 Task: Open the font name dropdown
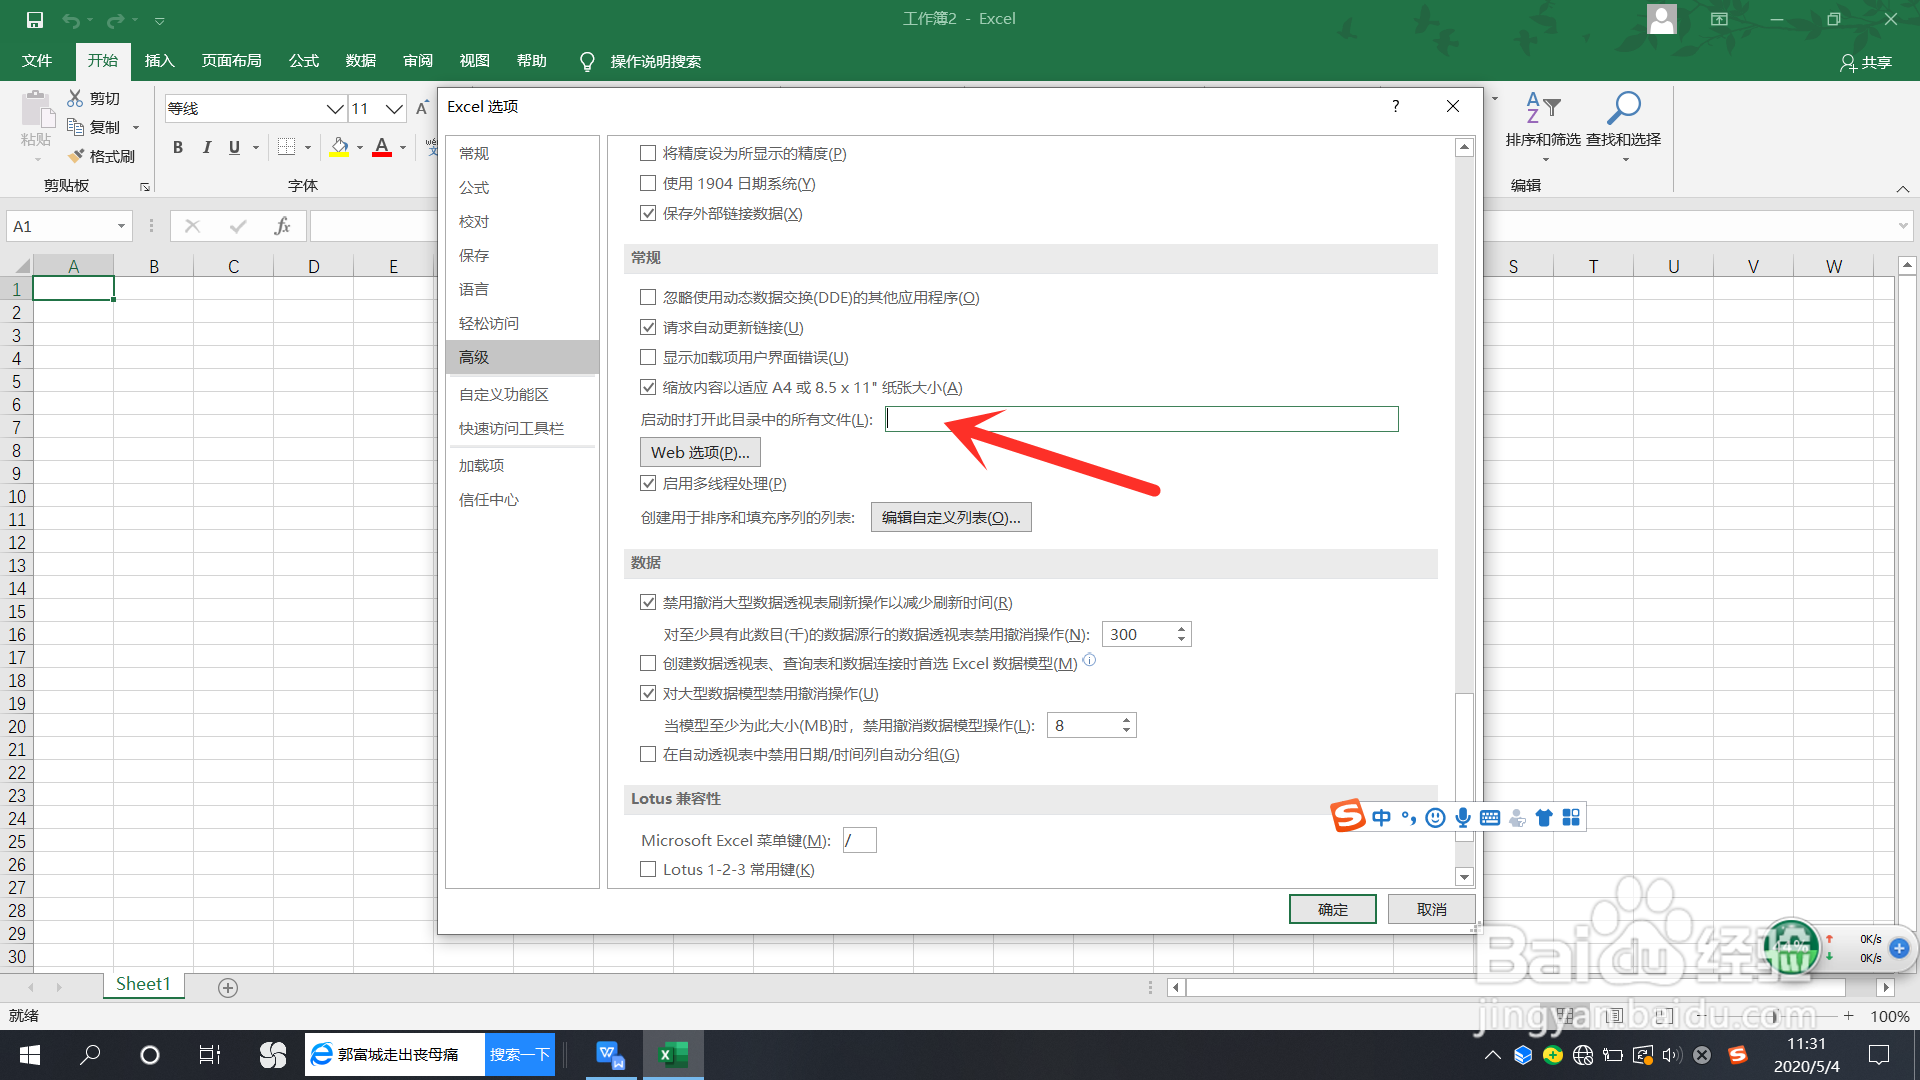point(335,108)
